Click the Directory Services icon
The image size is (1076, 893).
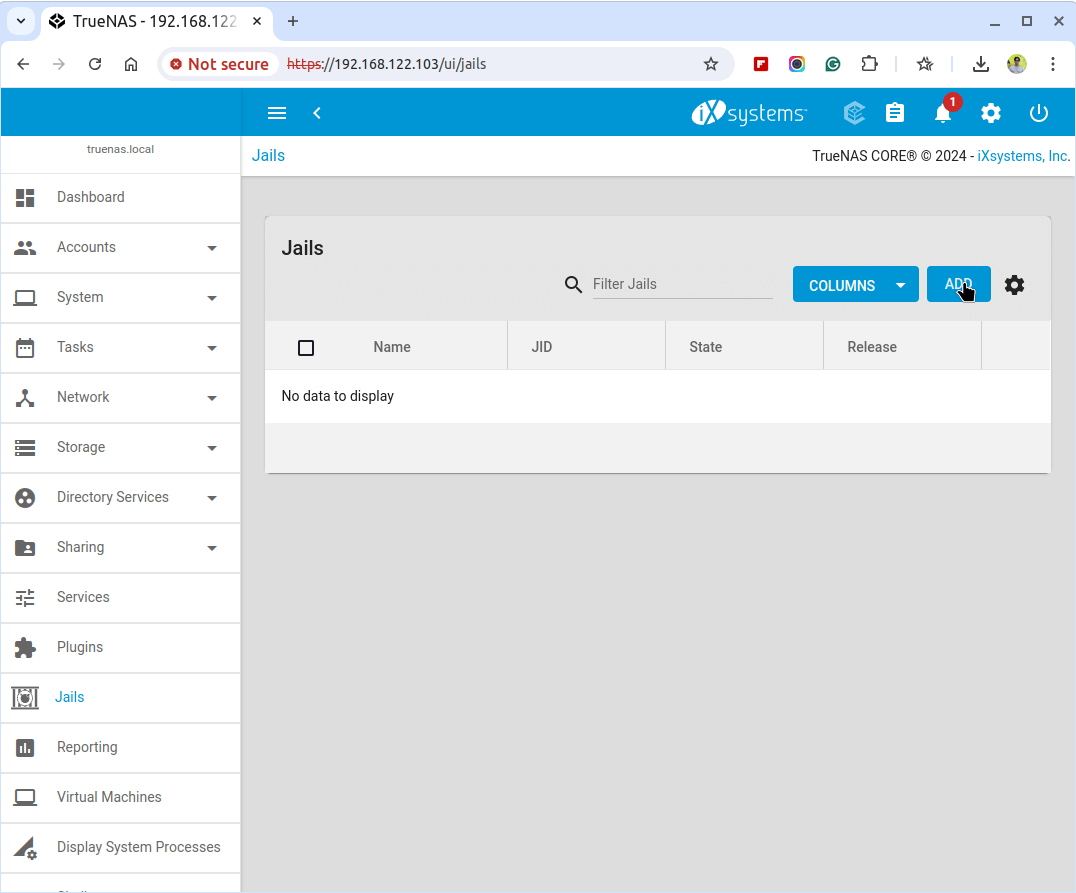pyautogui.click(x=25, y=498)
